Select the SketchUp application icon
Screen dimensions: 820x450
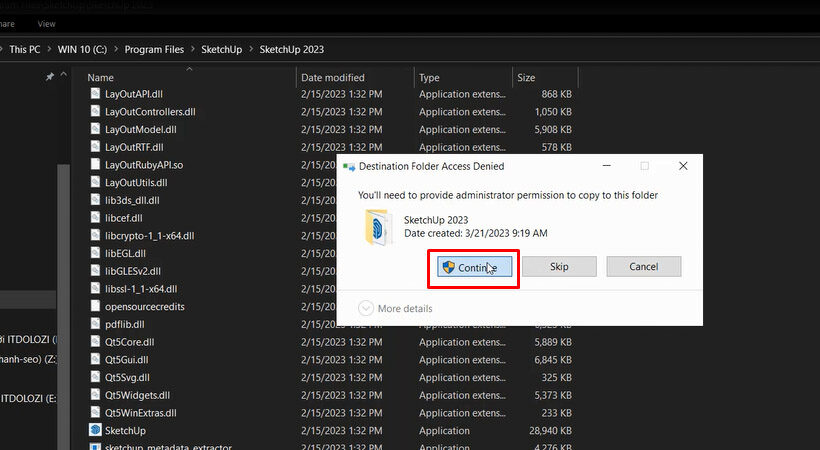point(95,430)
